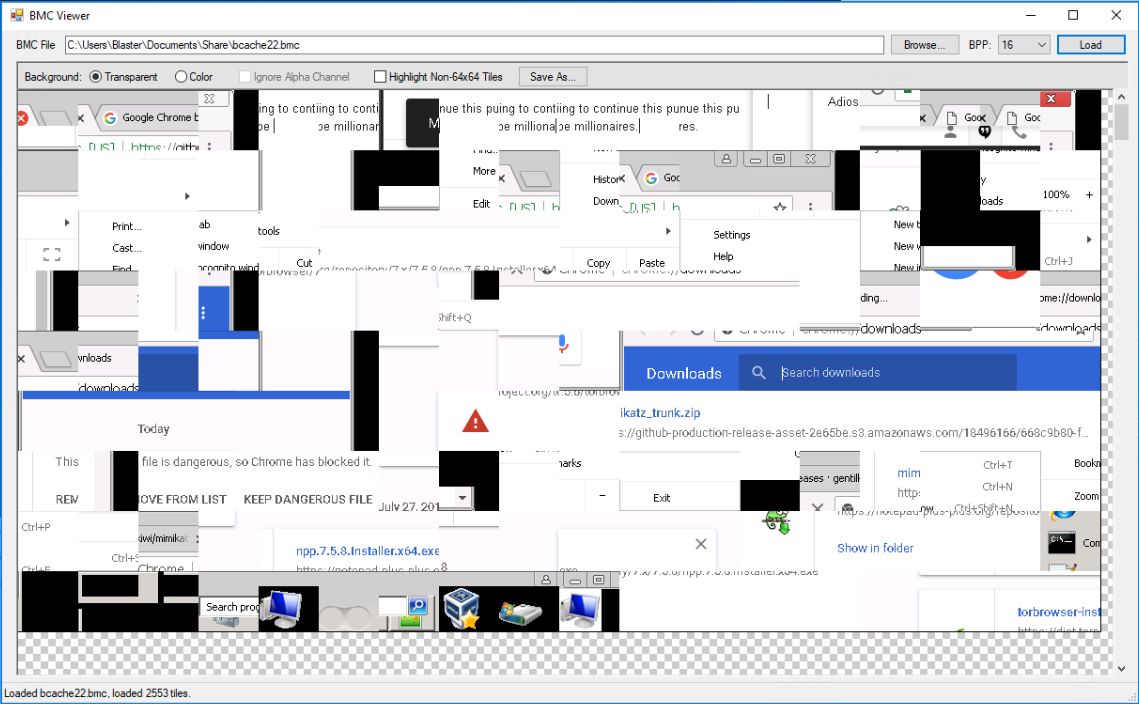Click the magnifier search icon in the search box
Screen dimensions: 1139x704
[417, 603]
